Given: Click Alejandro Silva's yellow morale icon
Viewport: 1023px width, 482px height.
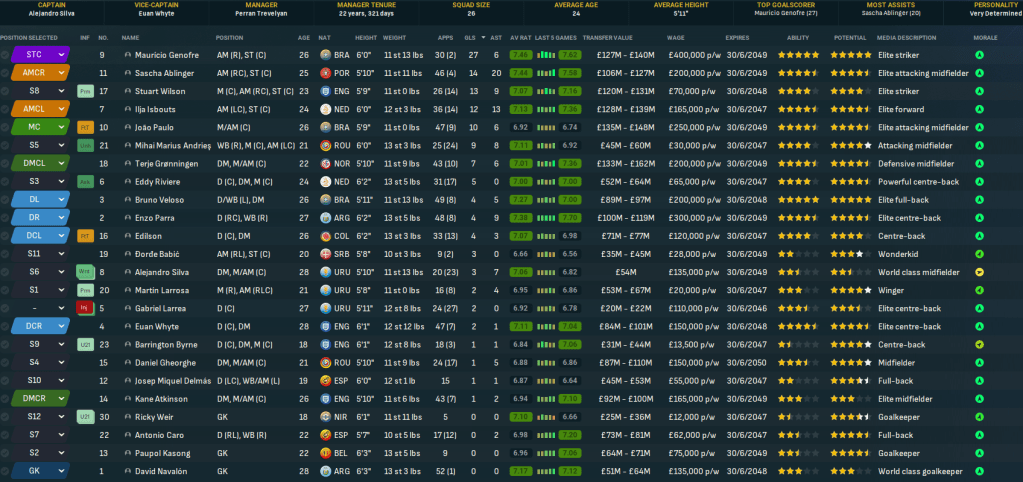Looking at the screenshot, I should [x=978, y=272].
